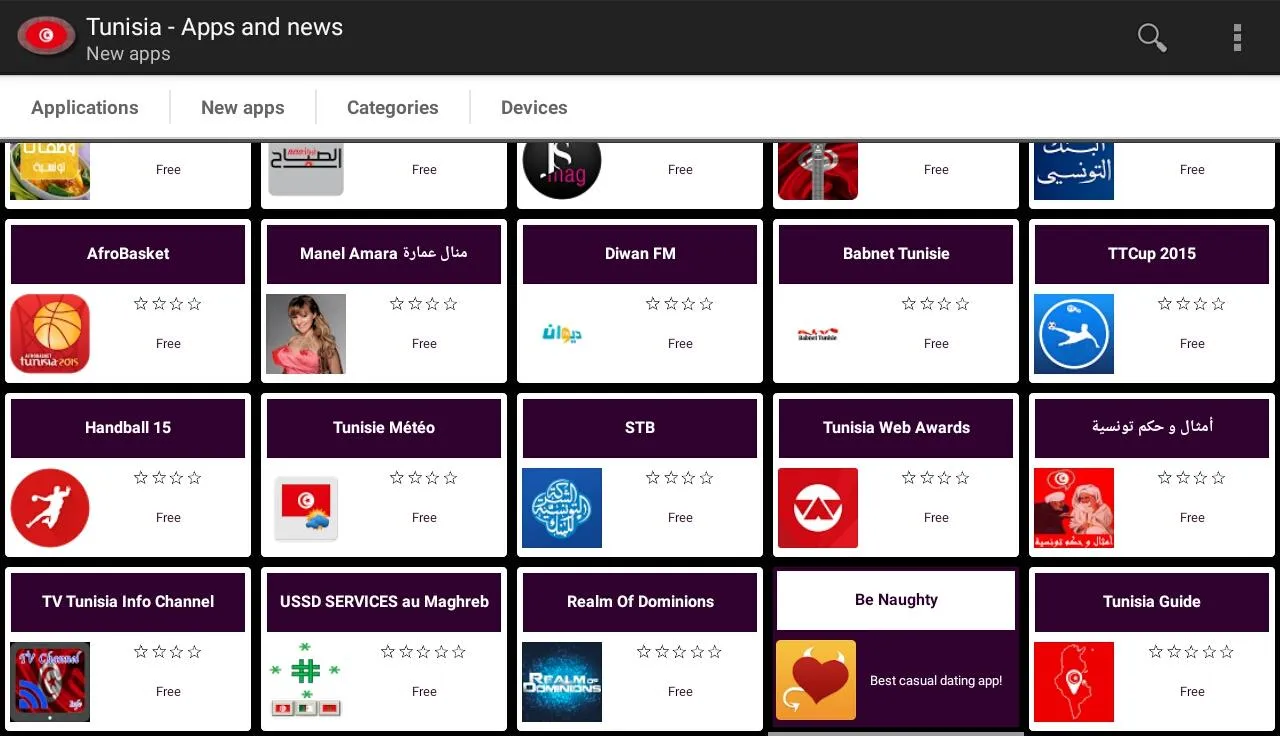Open the AfroBasket title header
Screen dimensions: 1280x736
(128, 254)
